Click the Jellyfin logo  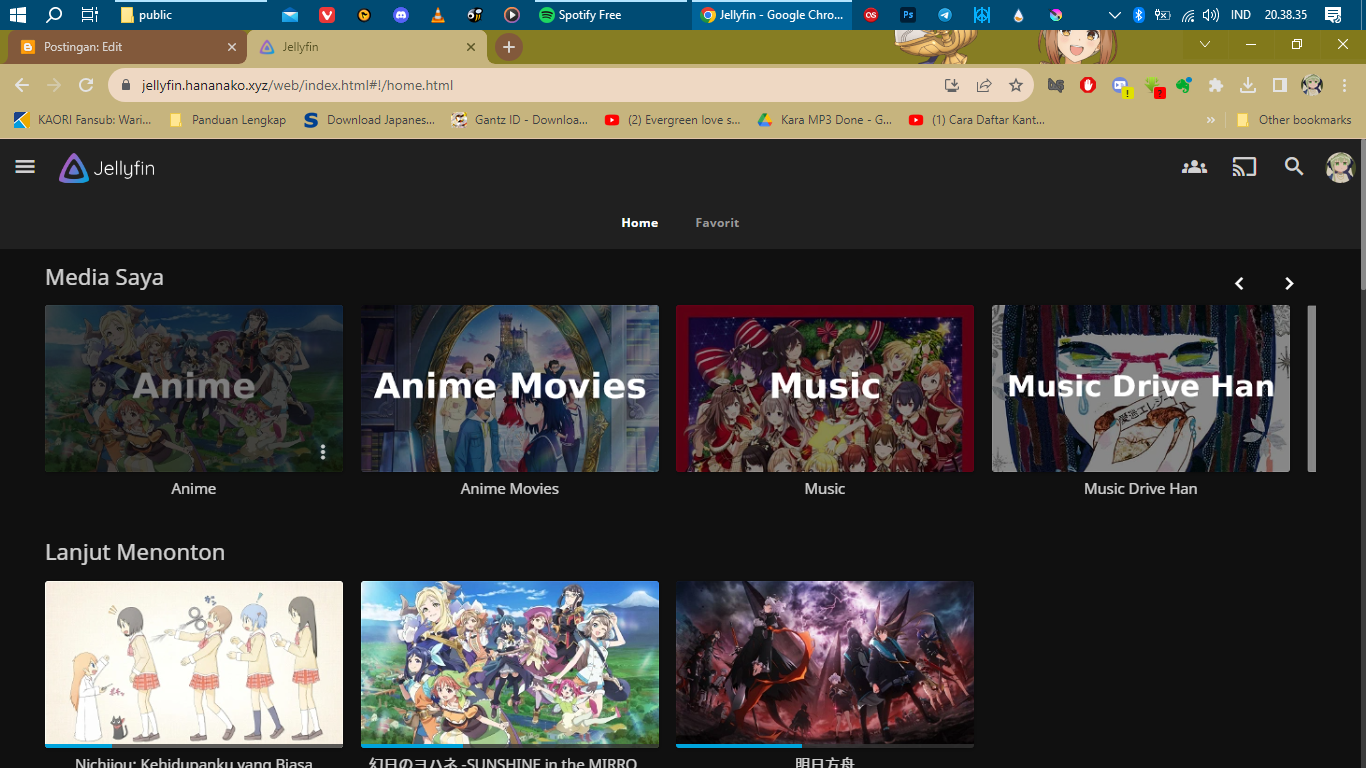[107, 168]
